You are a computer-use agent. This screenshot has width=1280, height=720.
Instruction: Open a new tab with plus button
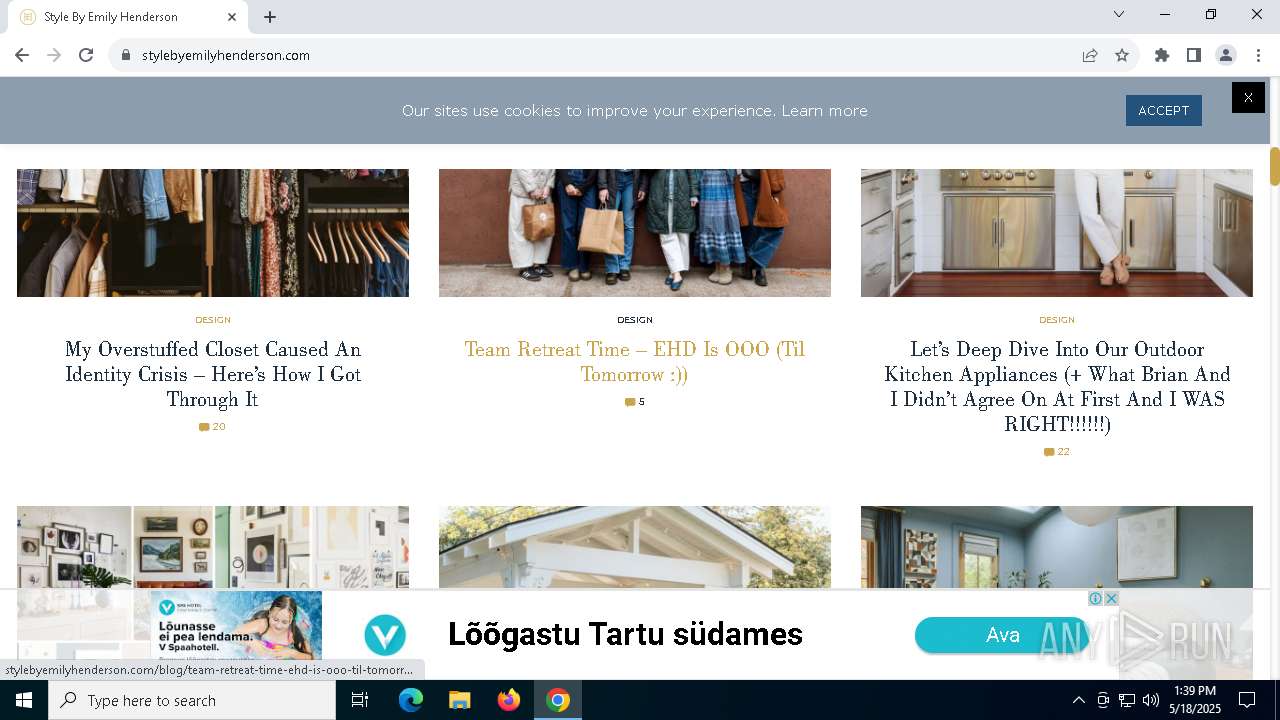click(x=270, y=17)
